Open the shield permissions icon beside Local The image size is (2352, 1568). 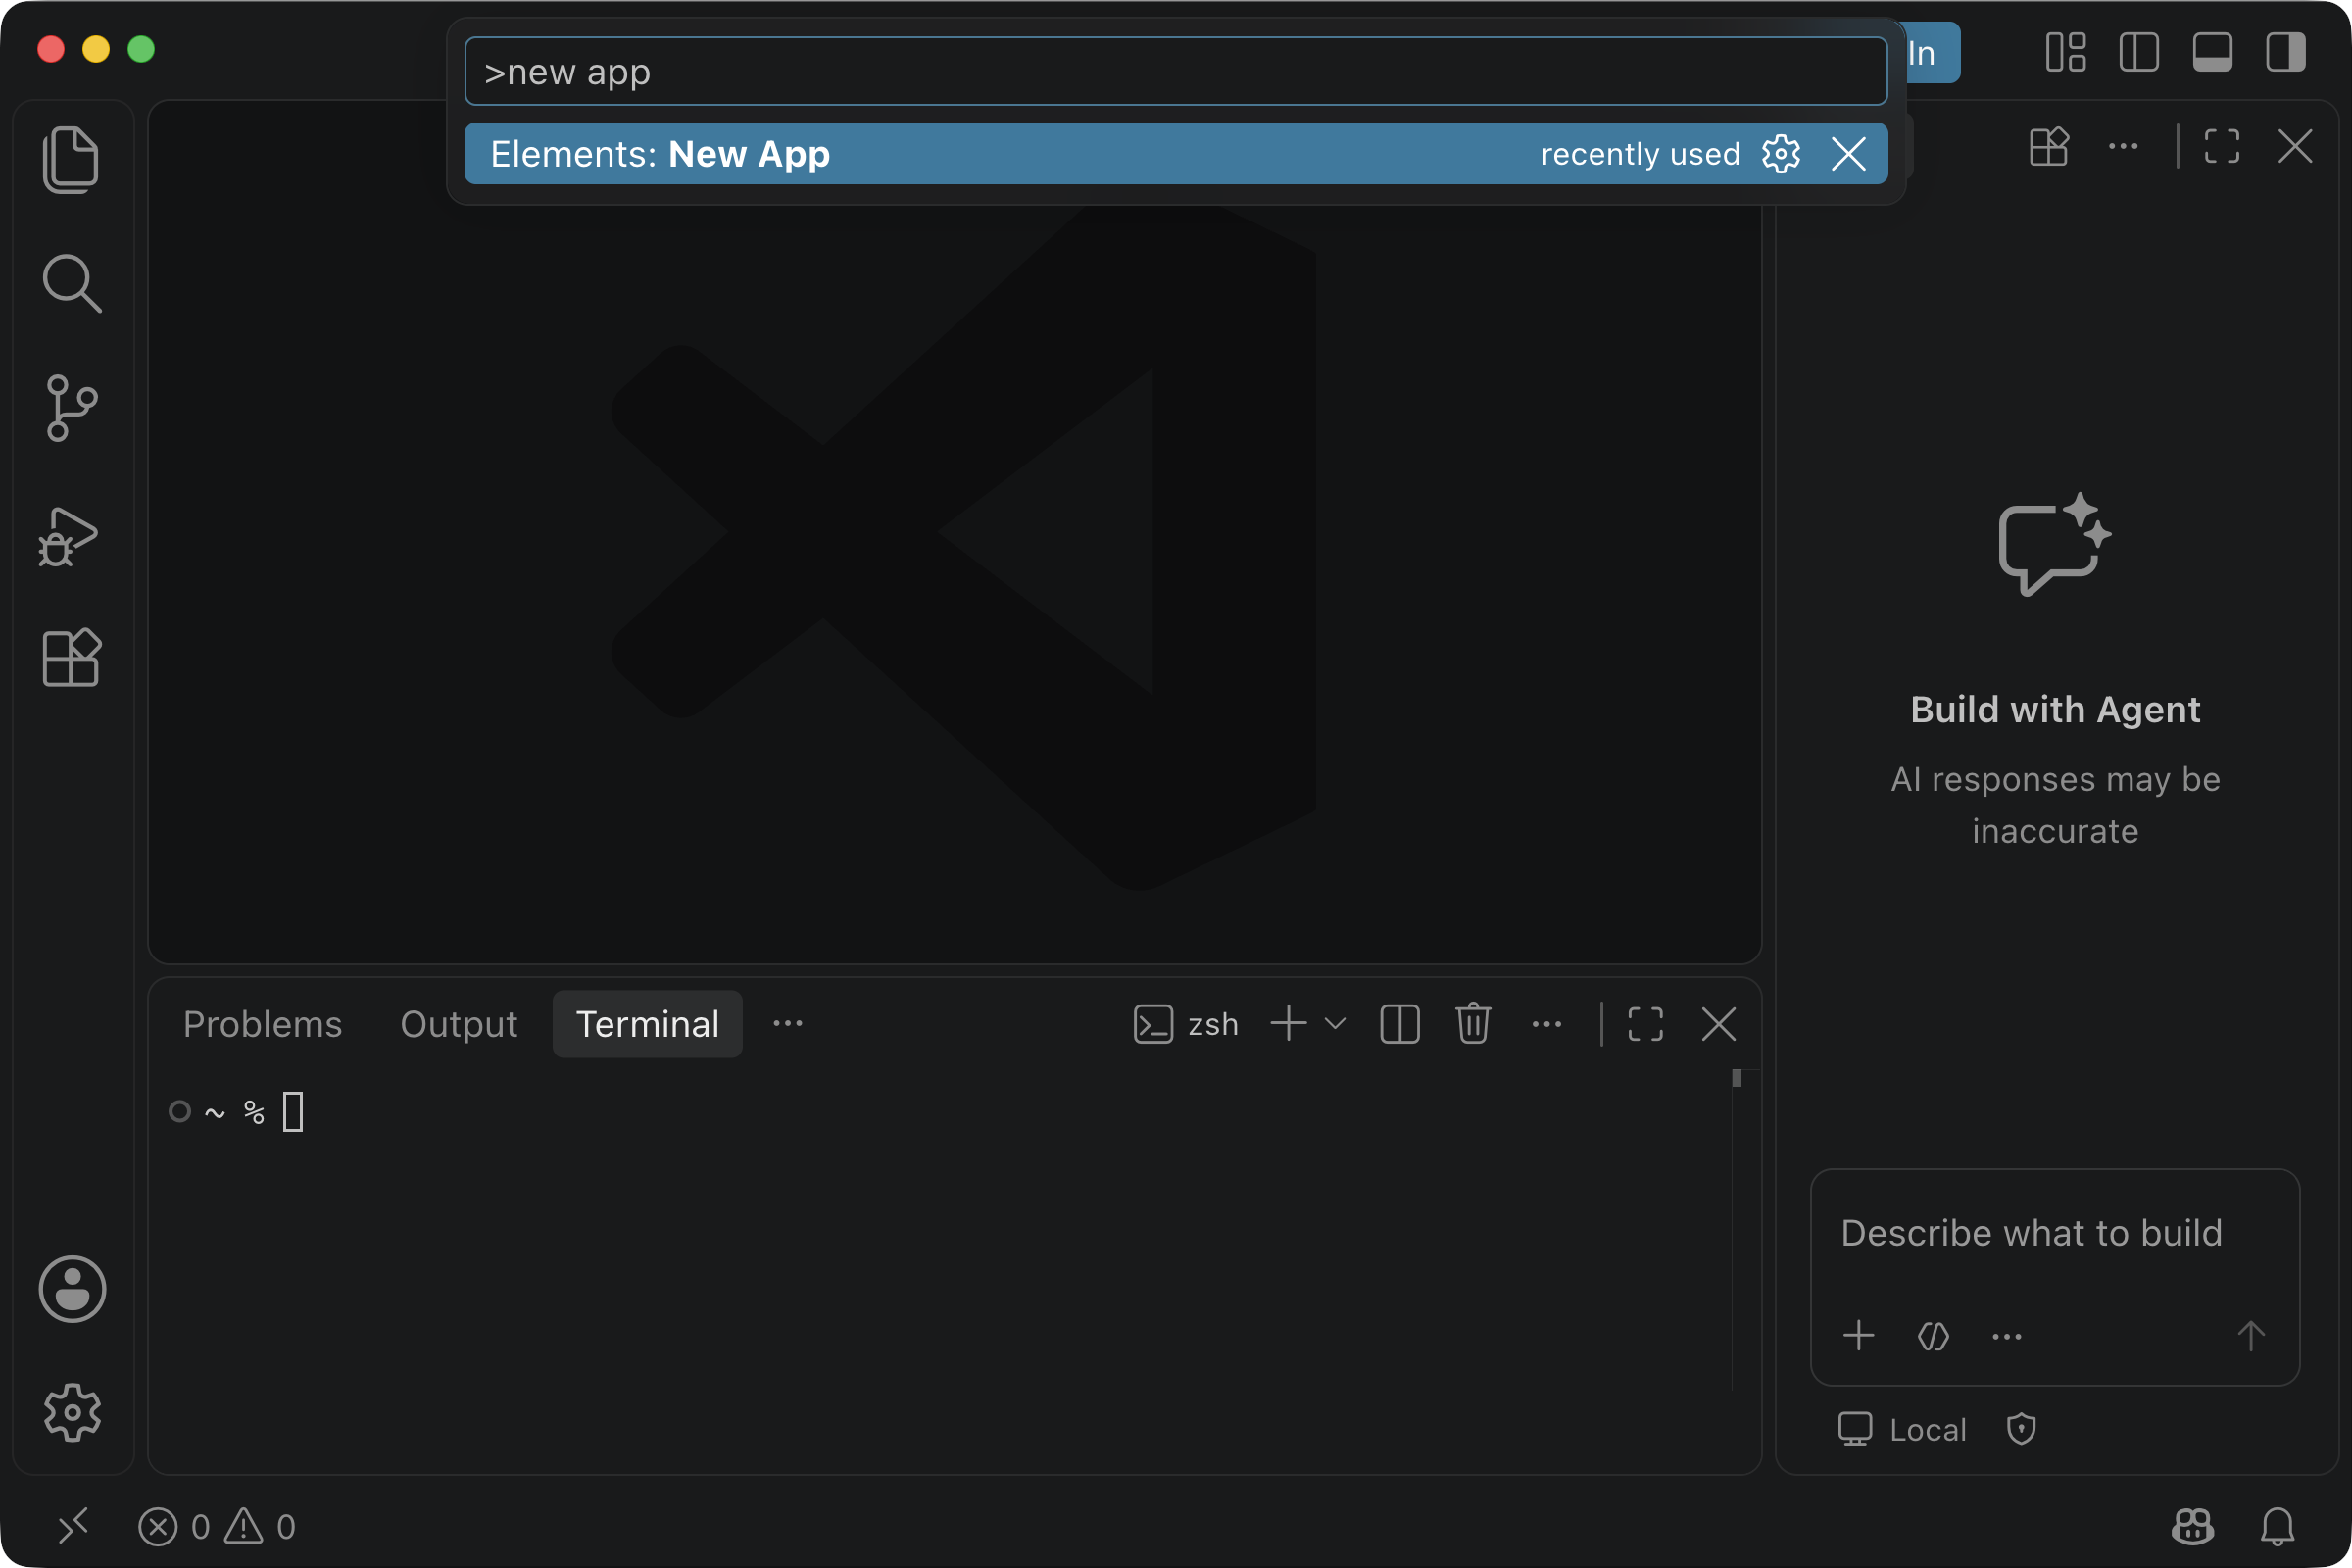2021,1430
